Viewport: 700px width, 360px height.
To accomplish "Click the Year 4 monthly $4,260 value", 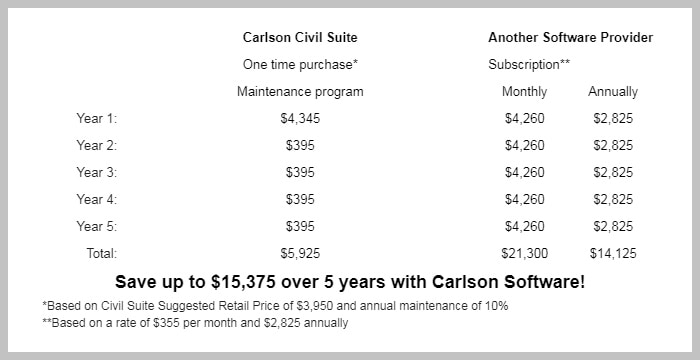I will tap(525, 199).
